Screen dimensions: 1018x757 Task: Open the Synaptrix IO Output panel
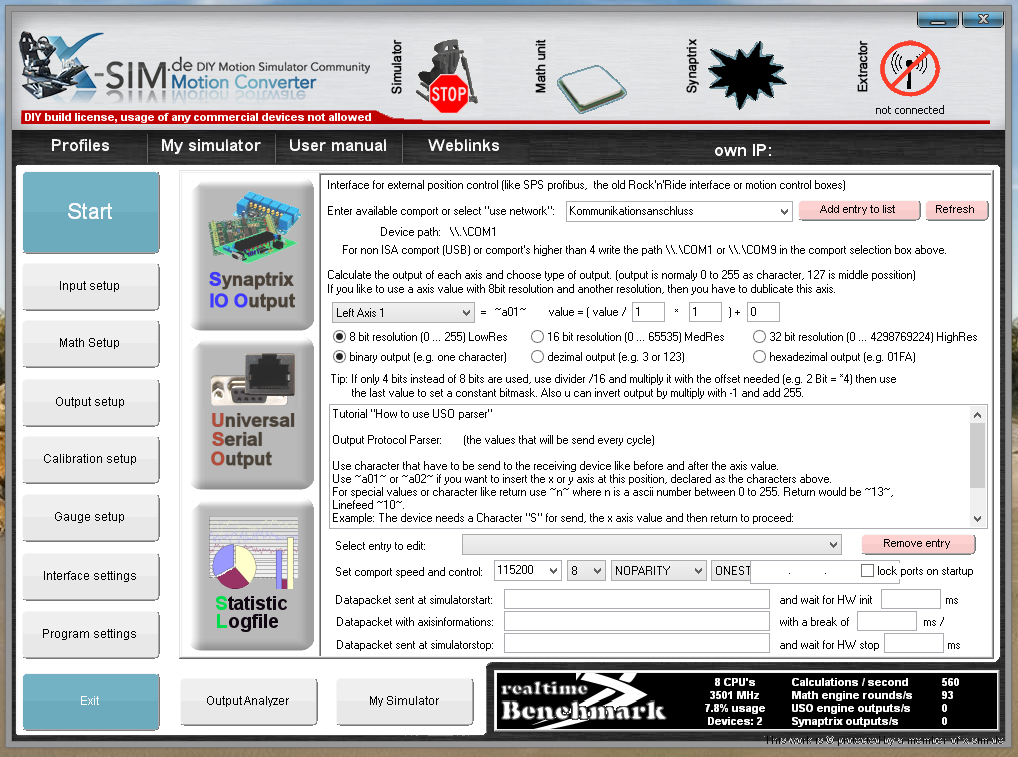[252, 254]
